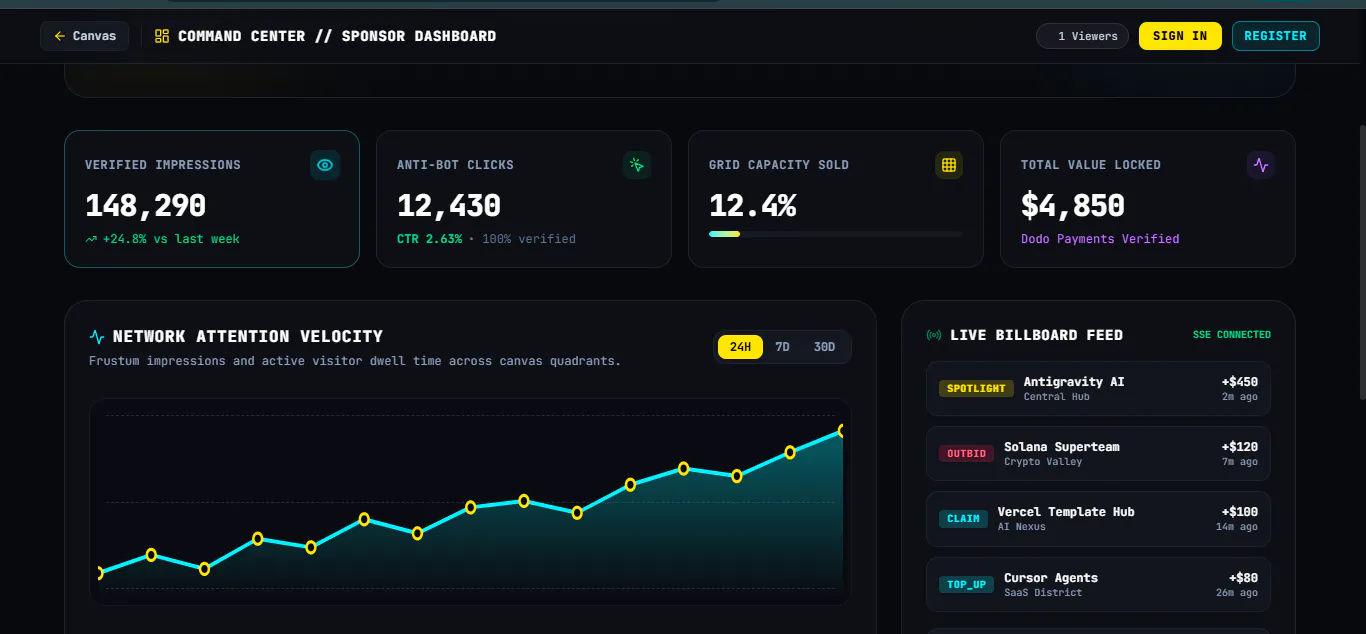This screenshot has height=634, width=1366.
Task: Click the +$80 amount in the feed
Action: coord(1244,578)
